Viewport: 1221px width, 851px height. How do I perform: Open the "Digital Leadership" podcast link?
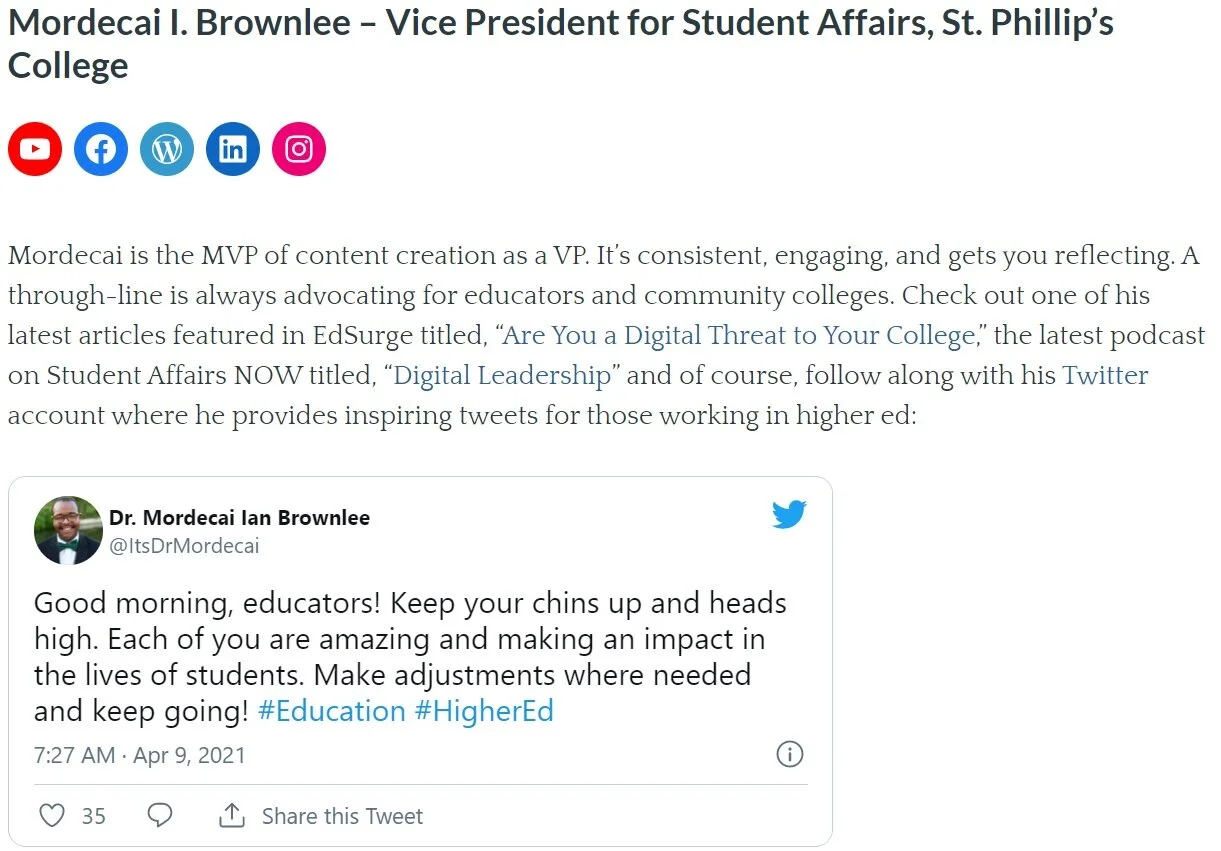pos(502,376)
